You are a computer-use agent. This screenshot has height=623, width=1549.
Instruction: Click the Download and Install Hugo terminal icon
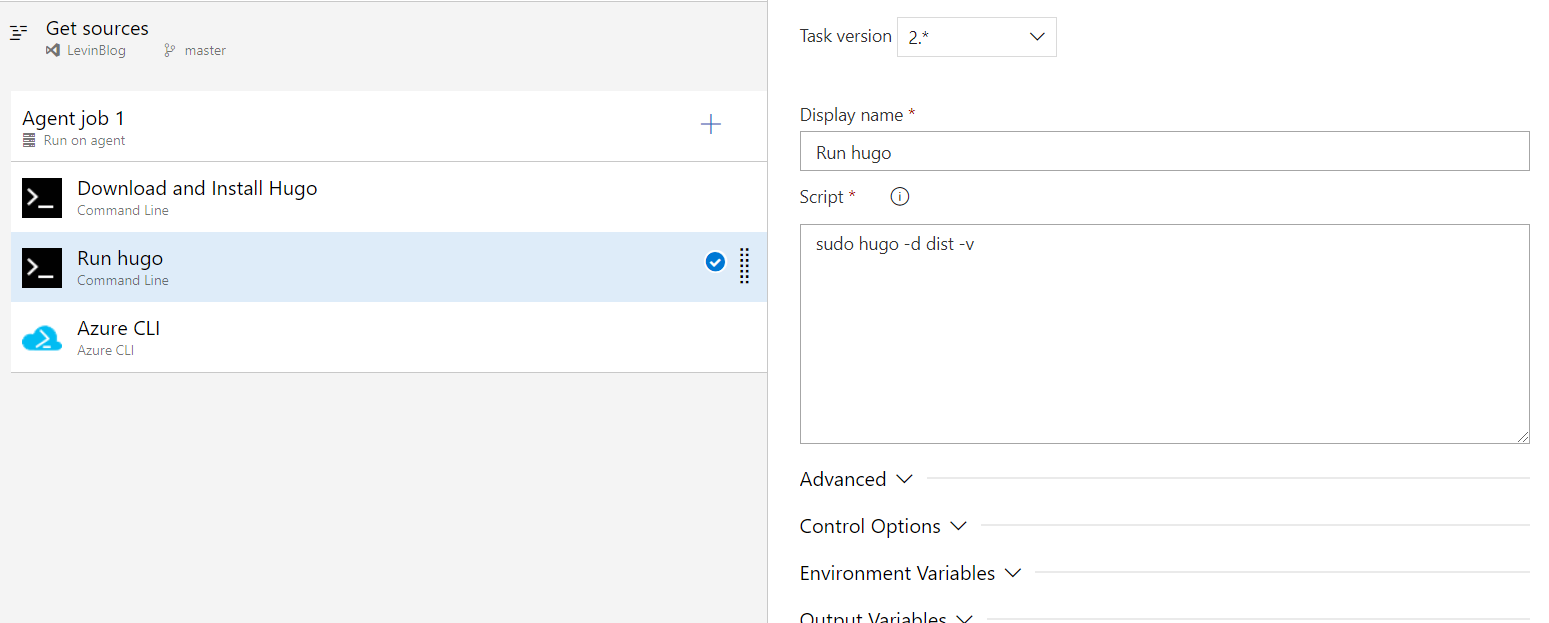[x=42, y=198]
